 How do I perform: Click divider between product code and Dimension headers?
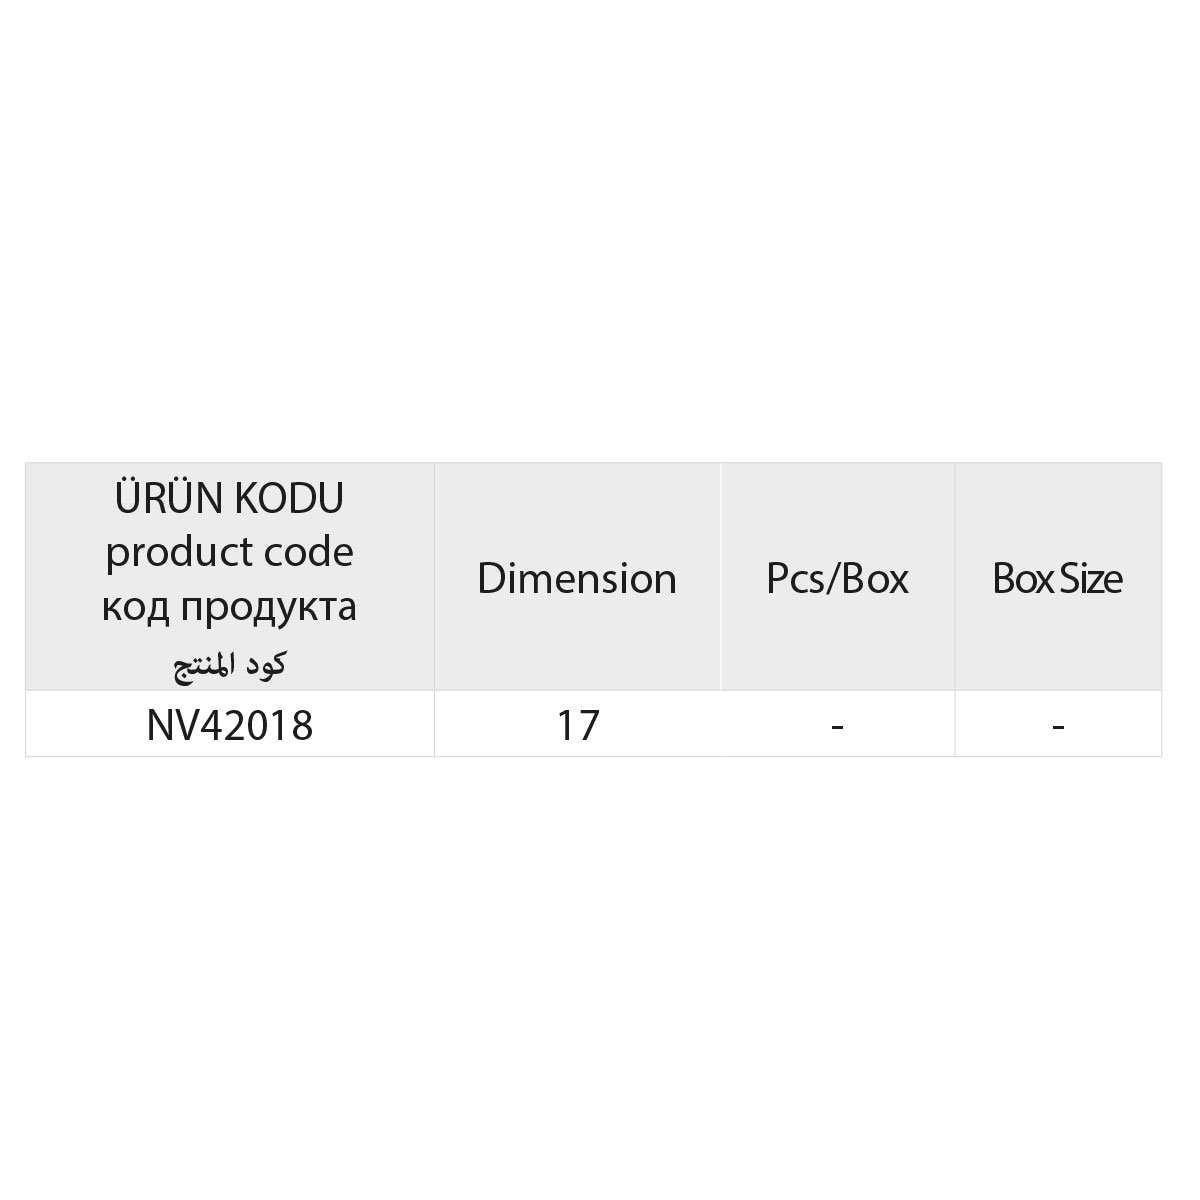pos(434,577)
